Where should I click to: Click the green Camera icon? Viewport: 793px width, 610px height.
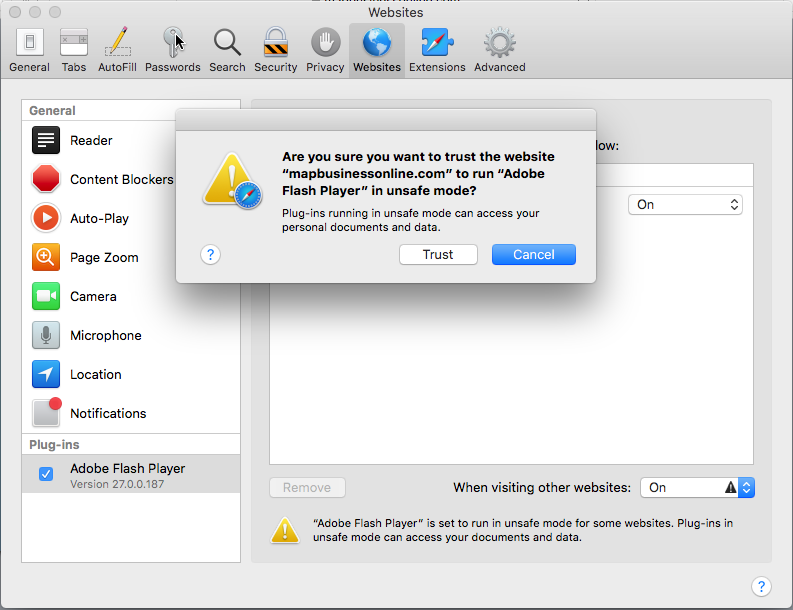click(x=46, y=296)
